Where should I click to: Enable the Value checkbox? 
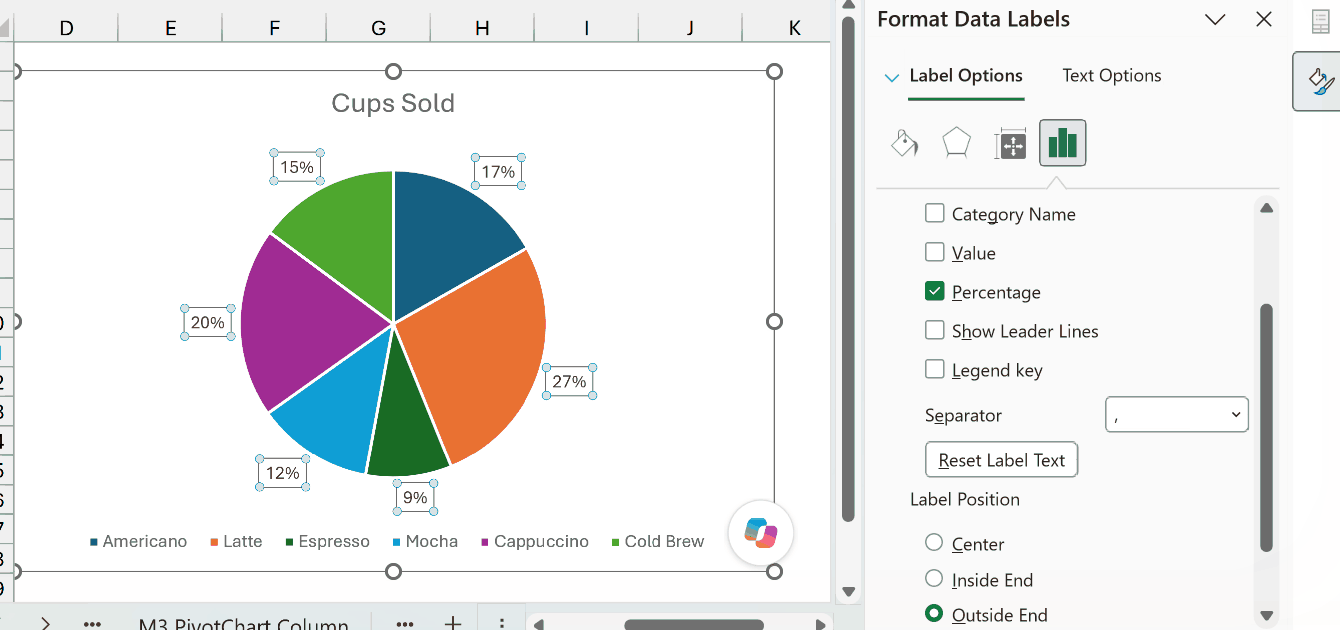pyautogui.click(x=935, y=252)
